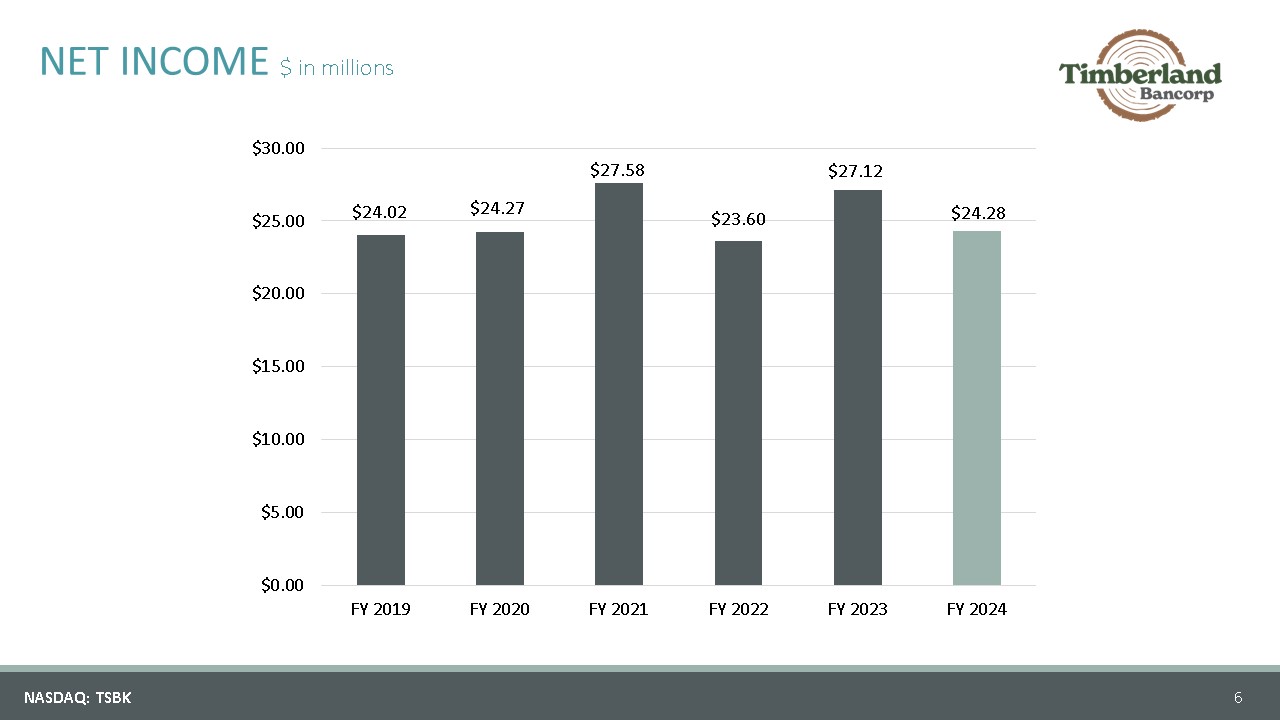The image size is (1280, 720).
Task: Select the light green FY 2024 bar
Action: (977, 408)
